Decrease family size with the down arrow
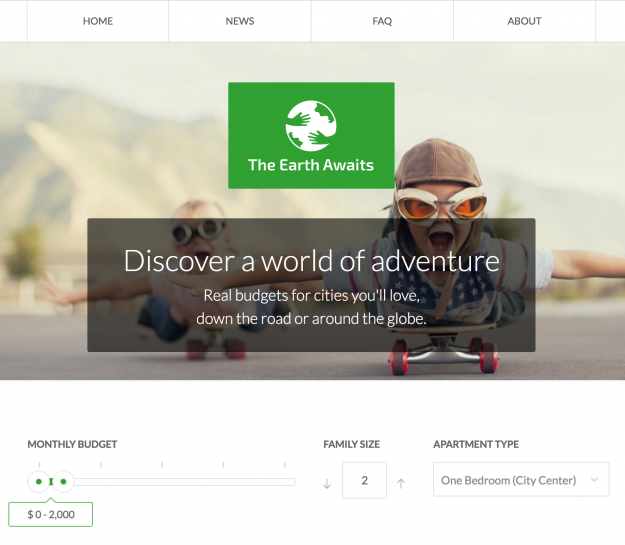This screenshot has height=545, width=625. tap(327, 484)
